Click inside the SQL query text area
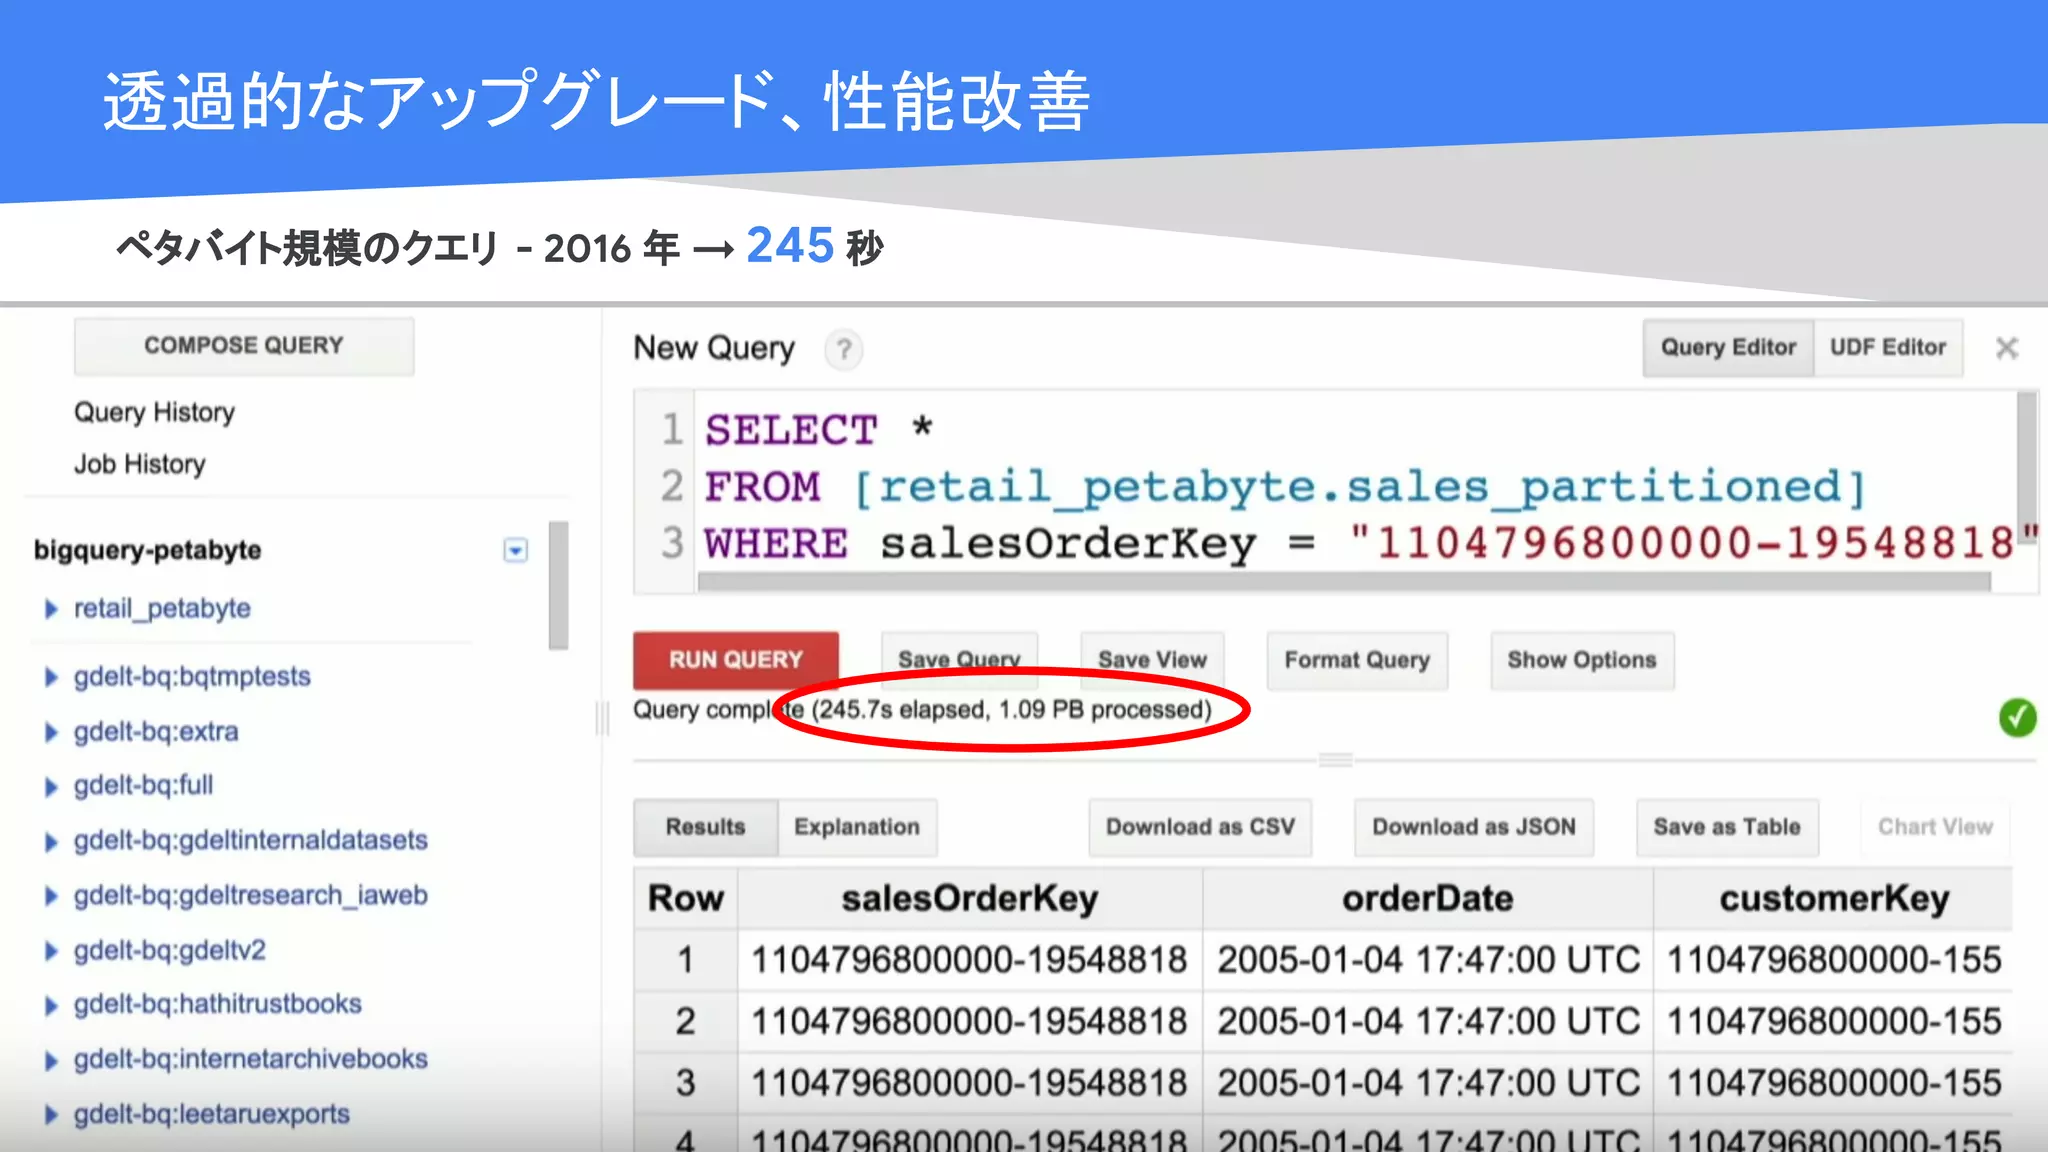This screenshot has width=2048, height=1152. (1355, 486)
